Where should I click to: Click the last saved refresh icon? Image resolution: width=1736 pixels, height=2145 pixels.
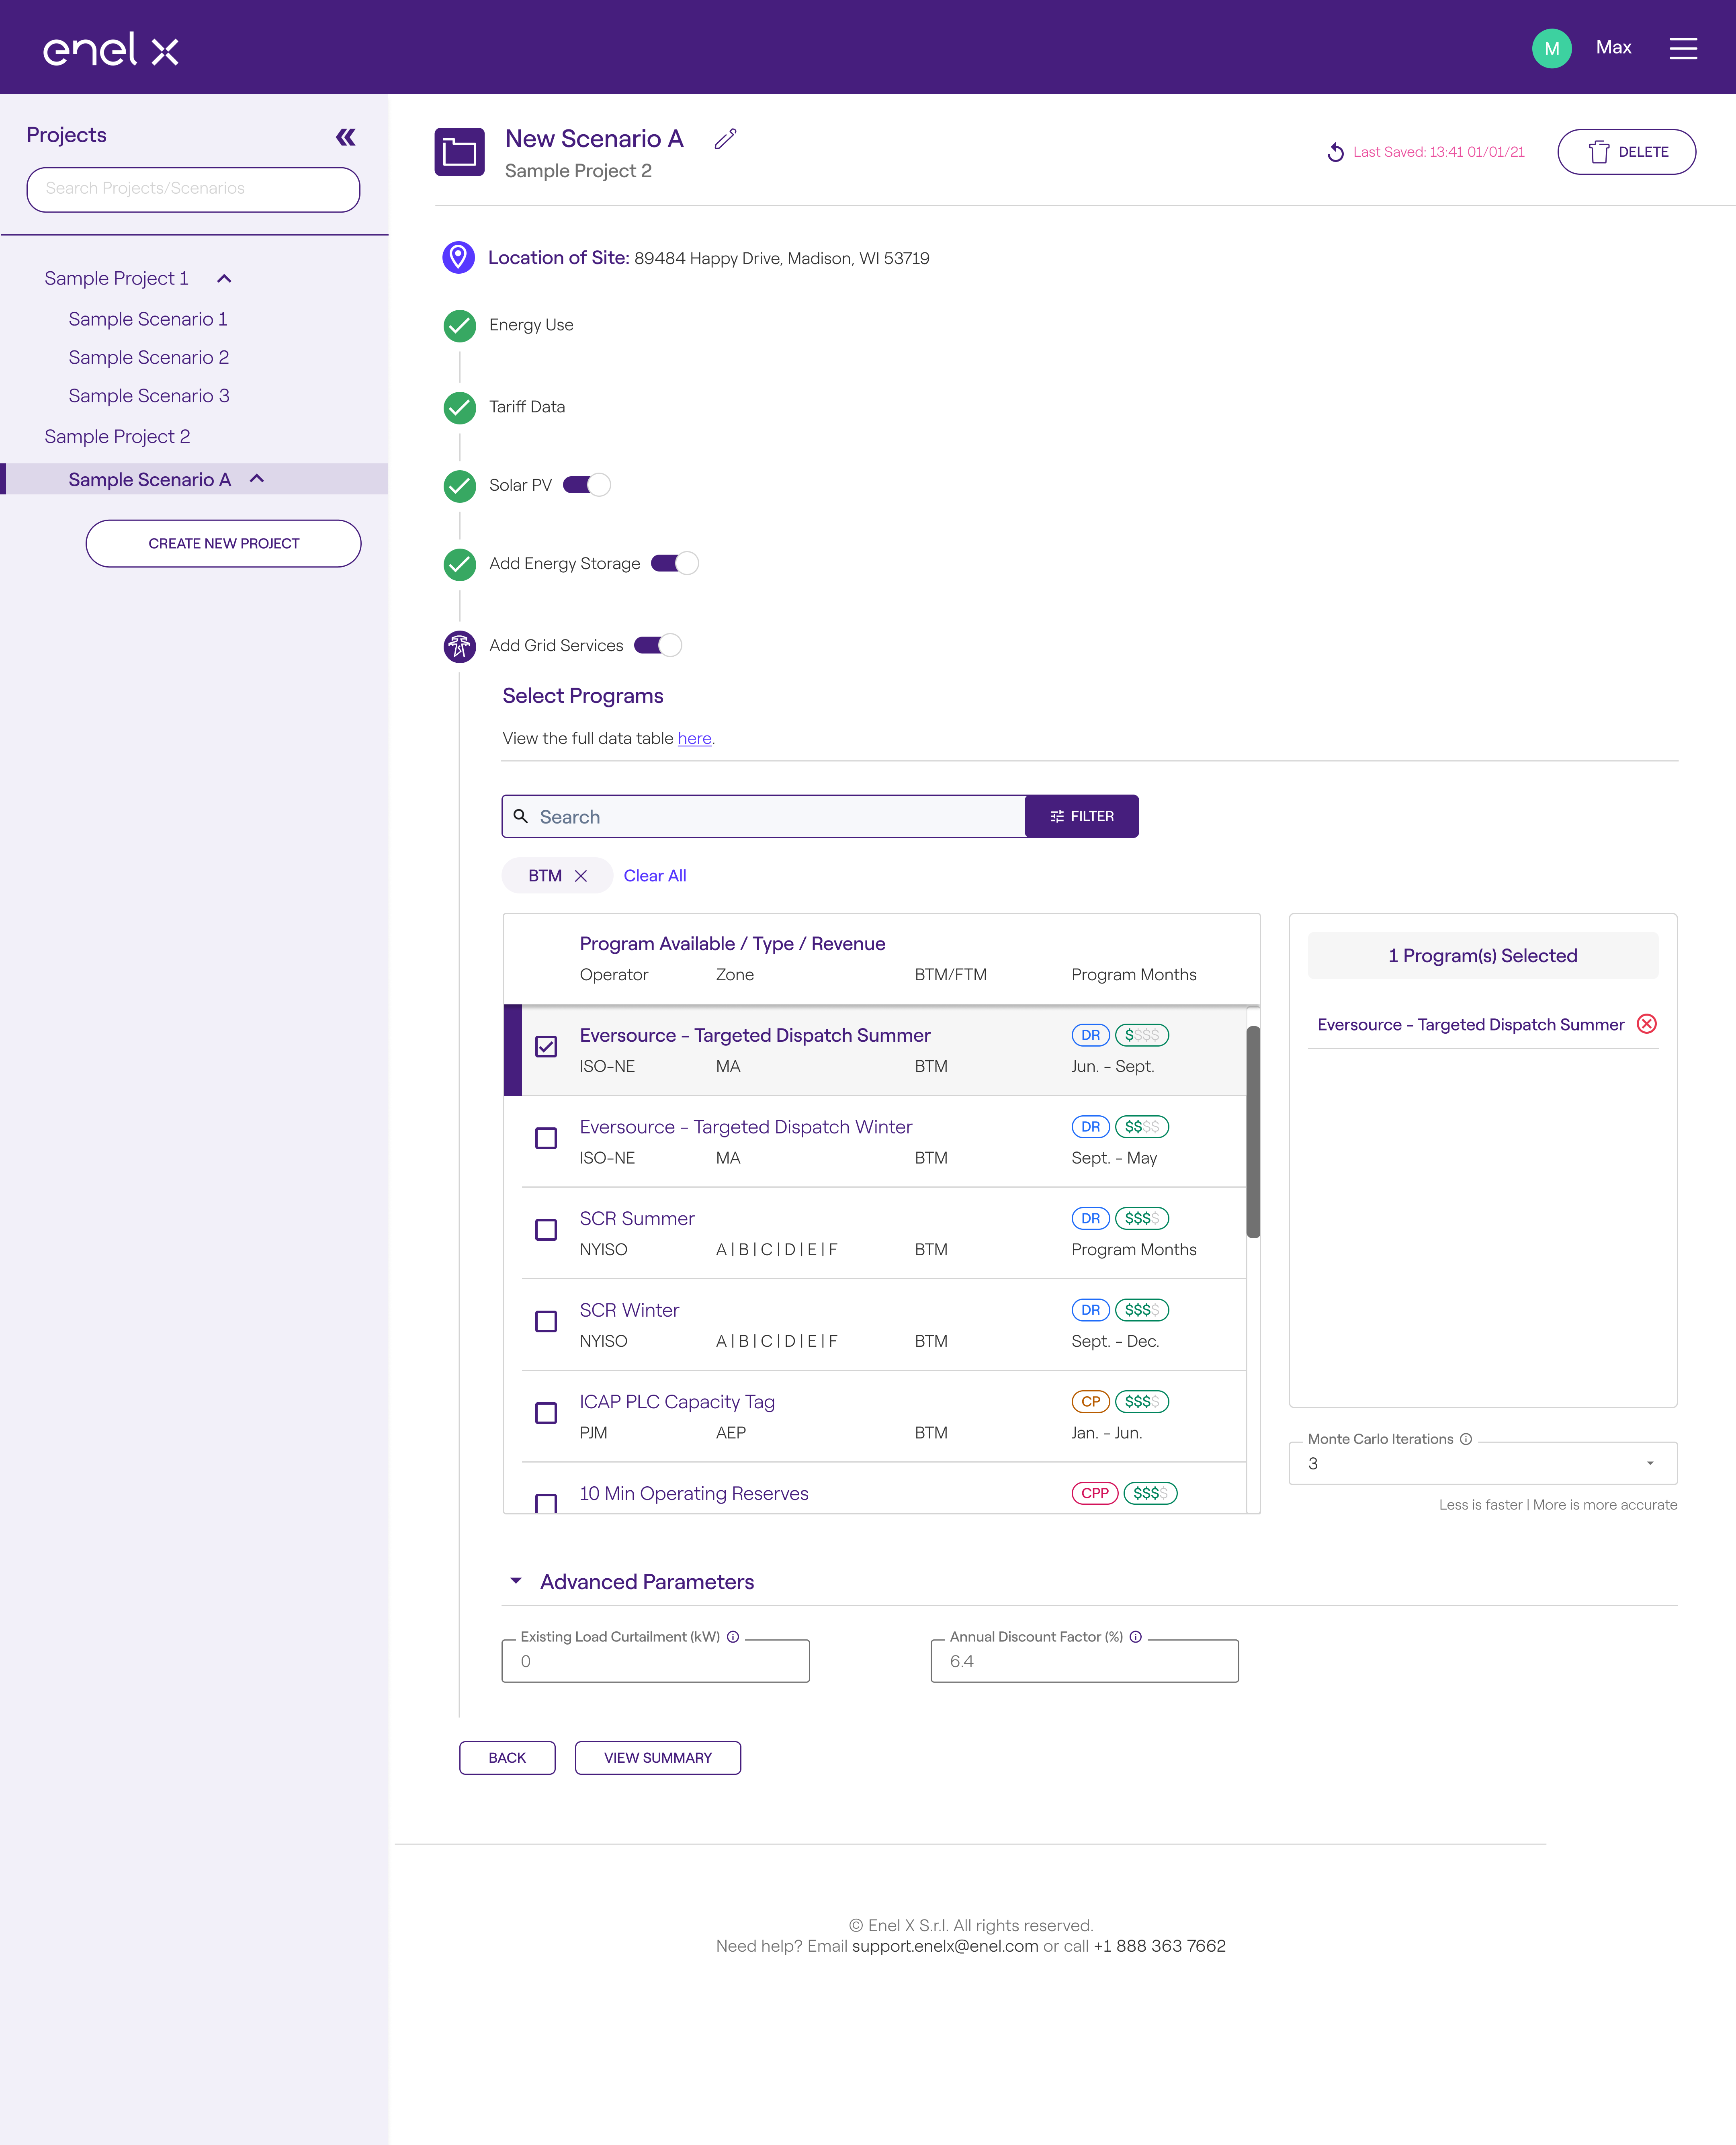coord(1335,152)
